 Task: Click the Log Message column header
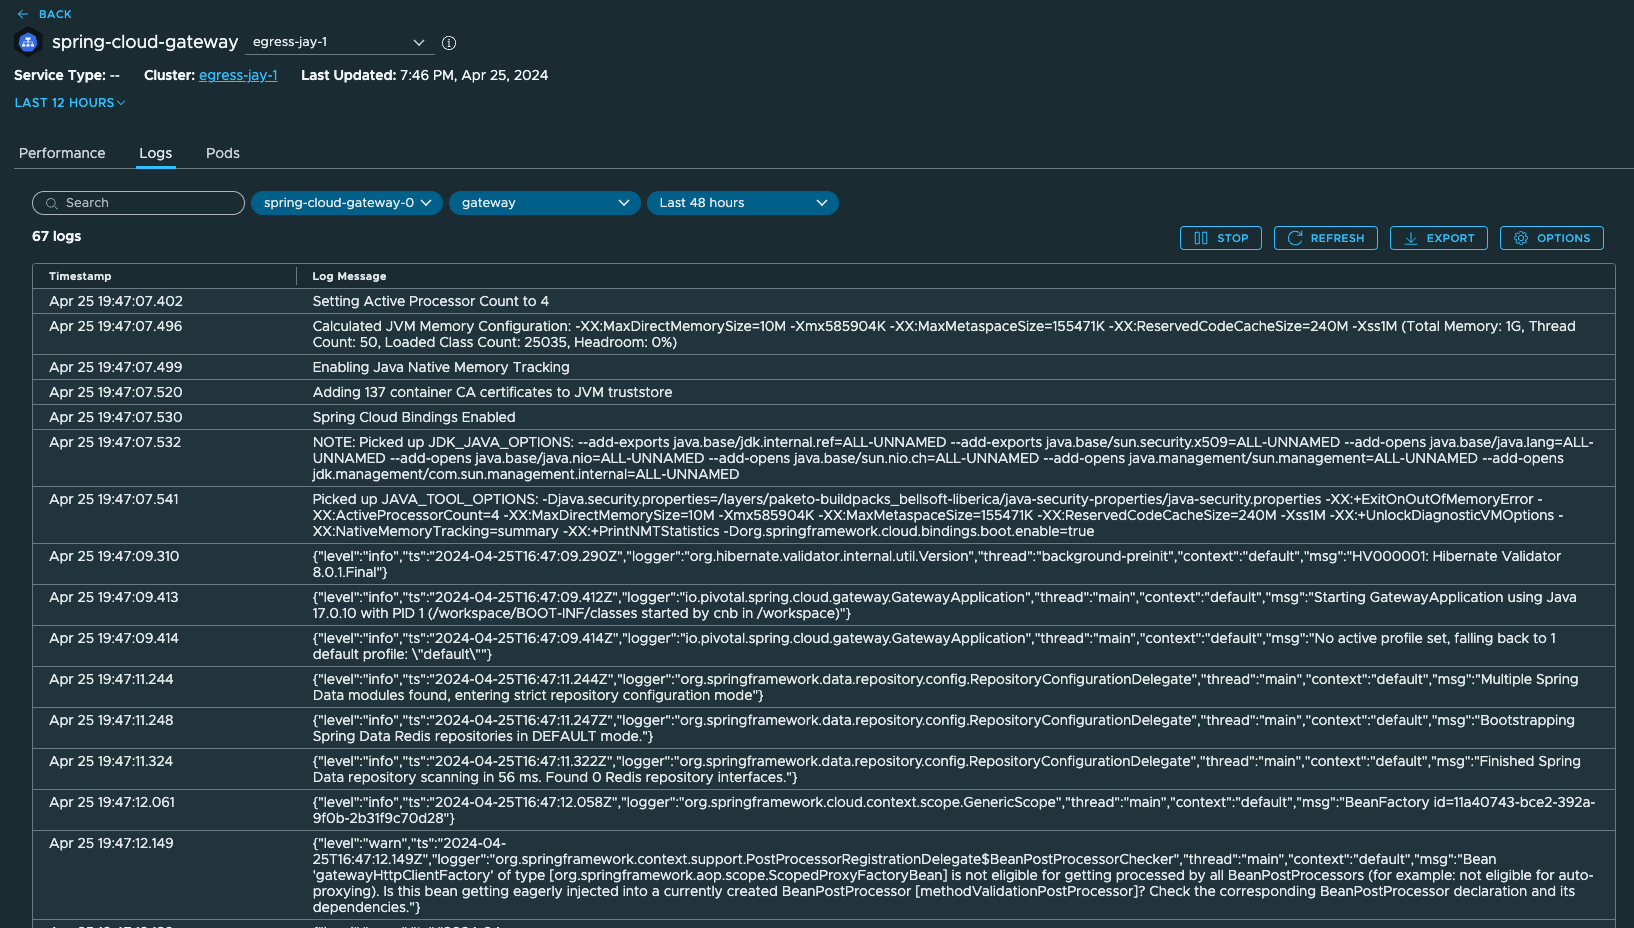coord(349,276)
